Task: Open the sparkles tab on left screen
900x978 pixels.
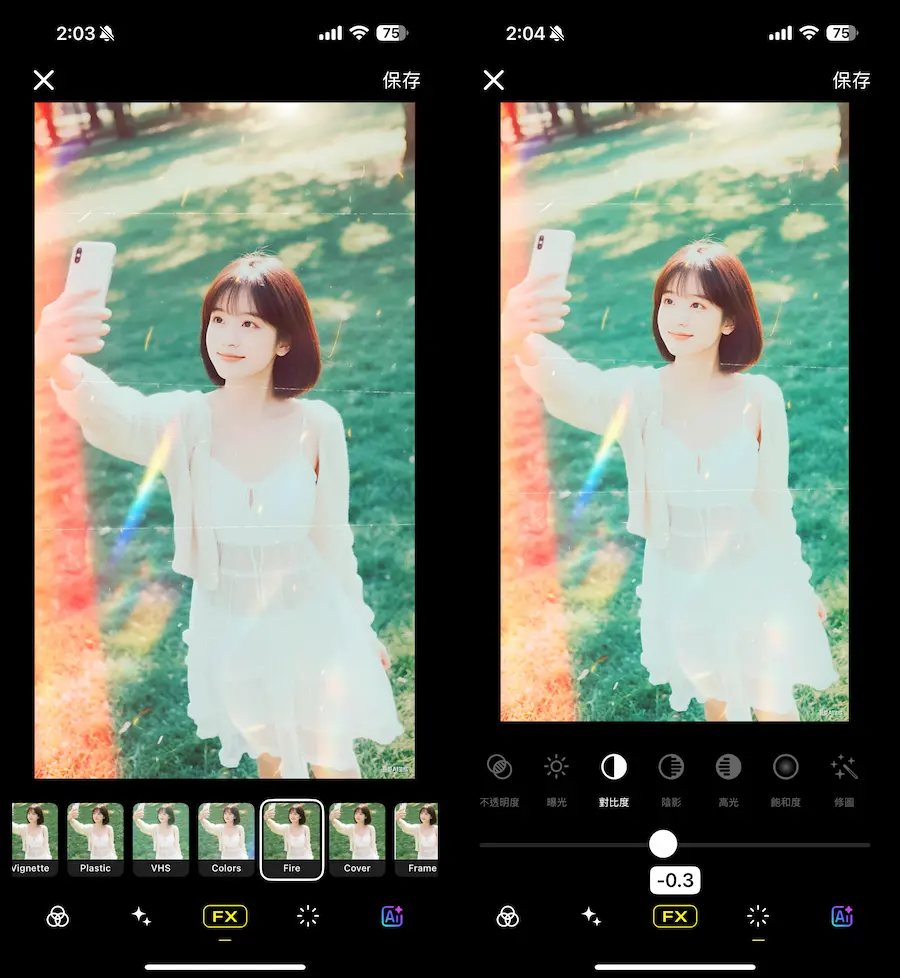Action: click(x=142, y=916)
